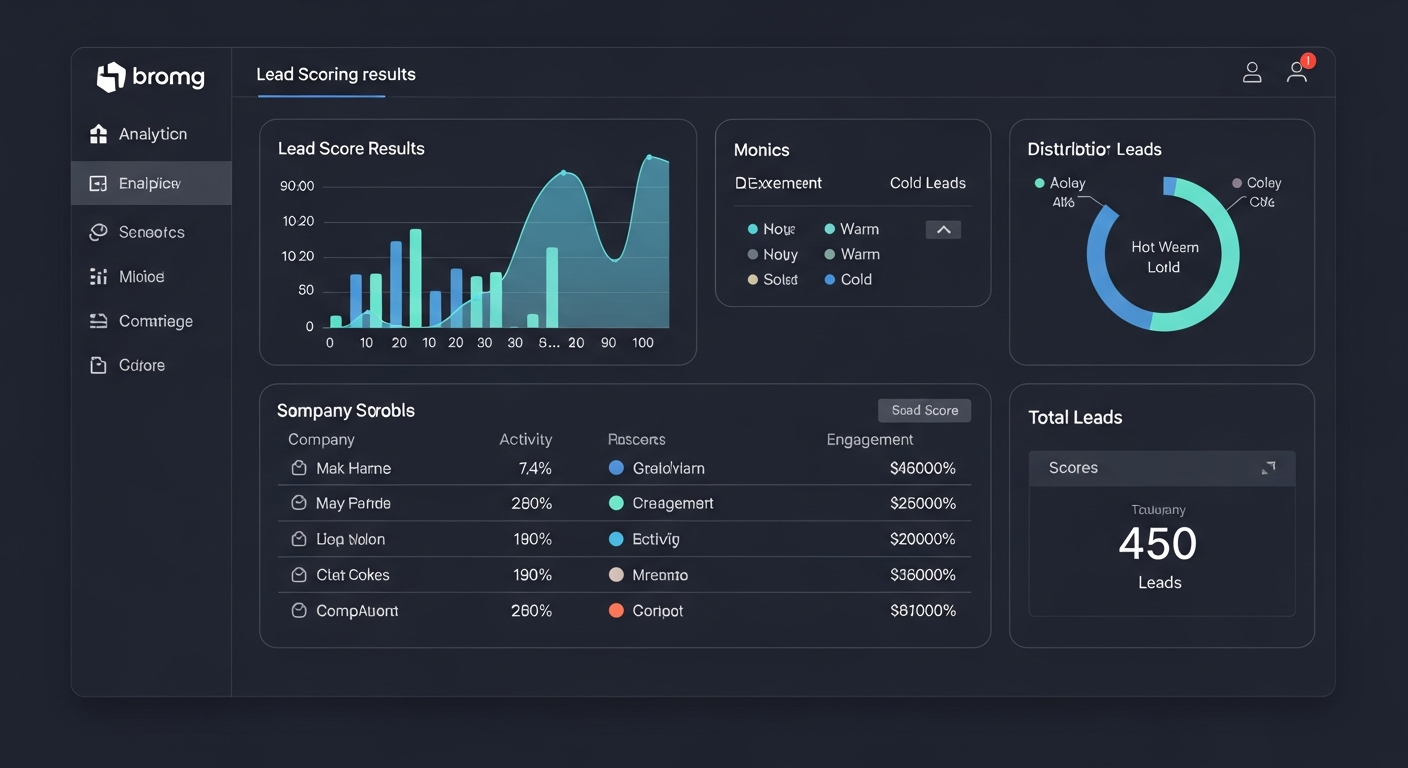Click the orange Coripot color dot
Image resolution: width=1408 pixels, height=768 pixels.
click(616, 610)
